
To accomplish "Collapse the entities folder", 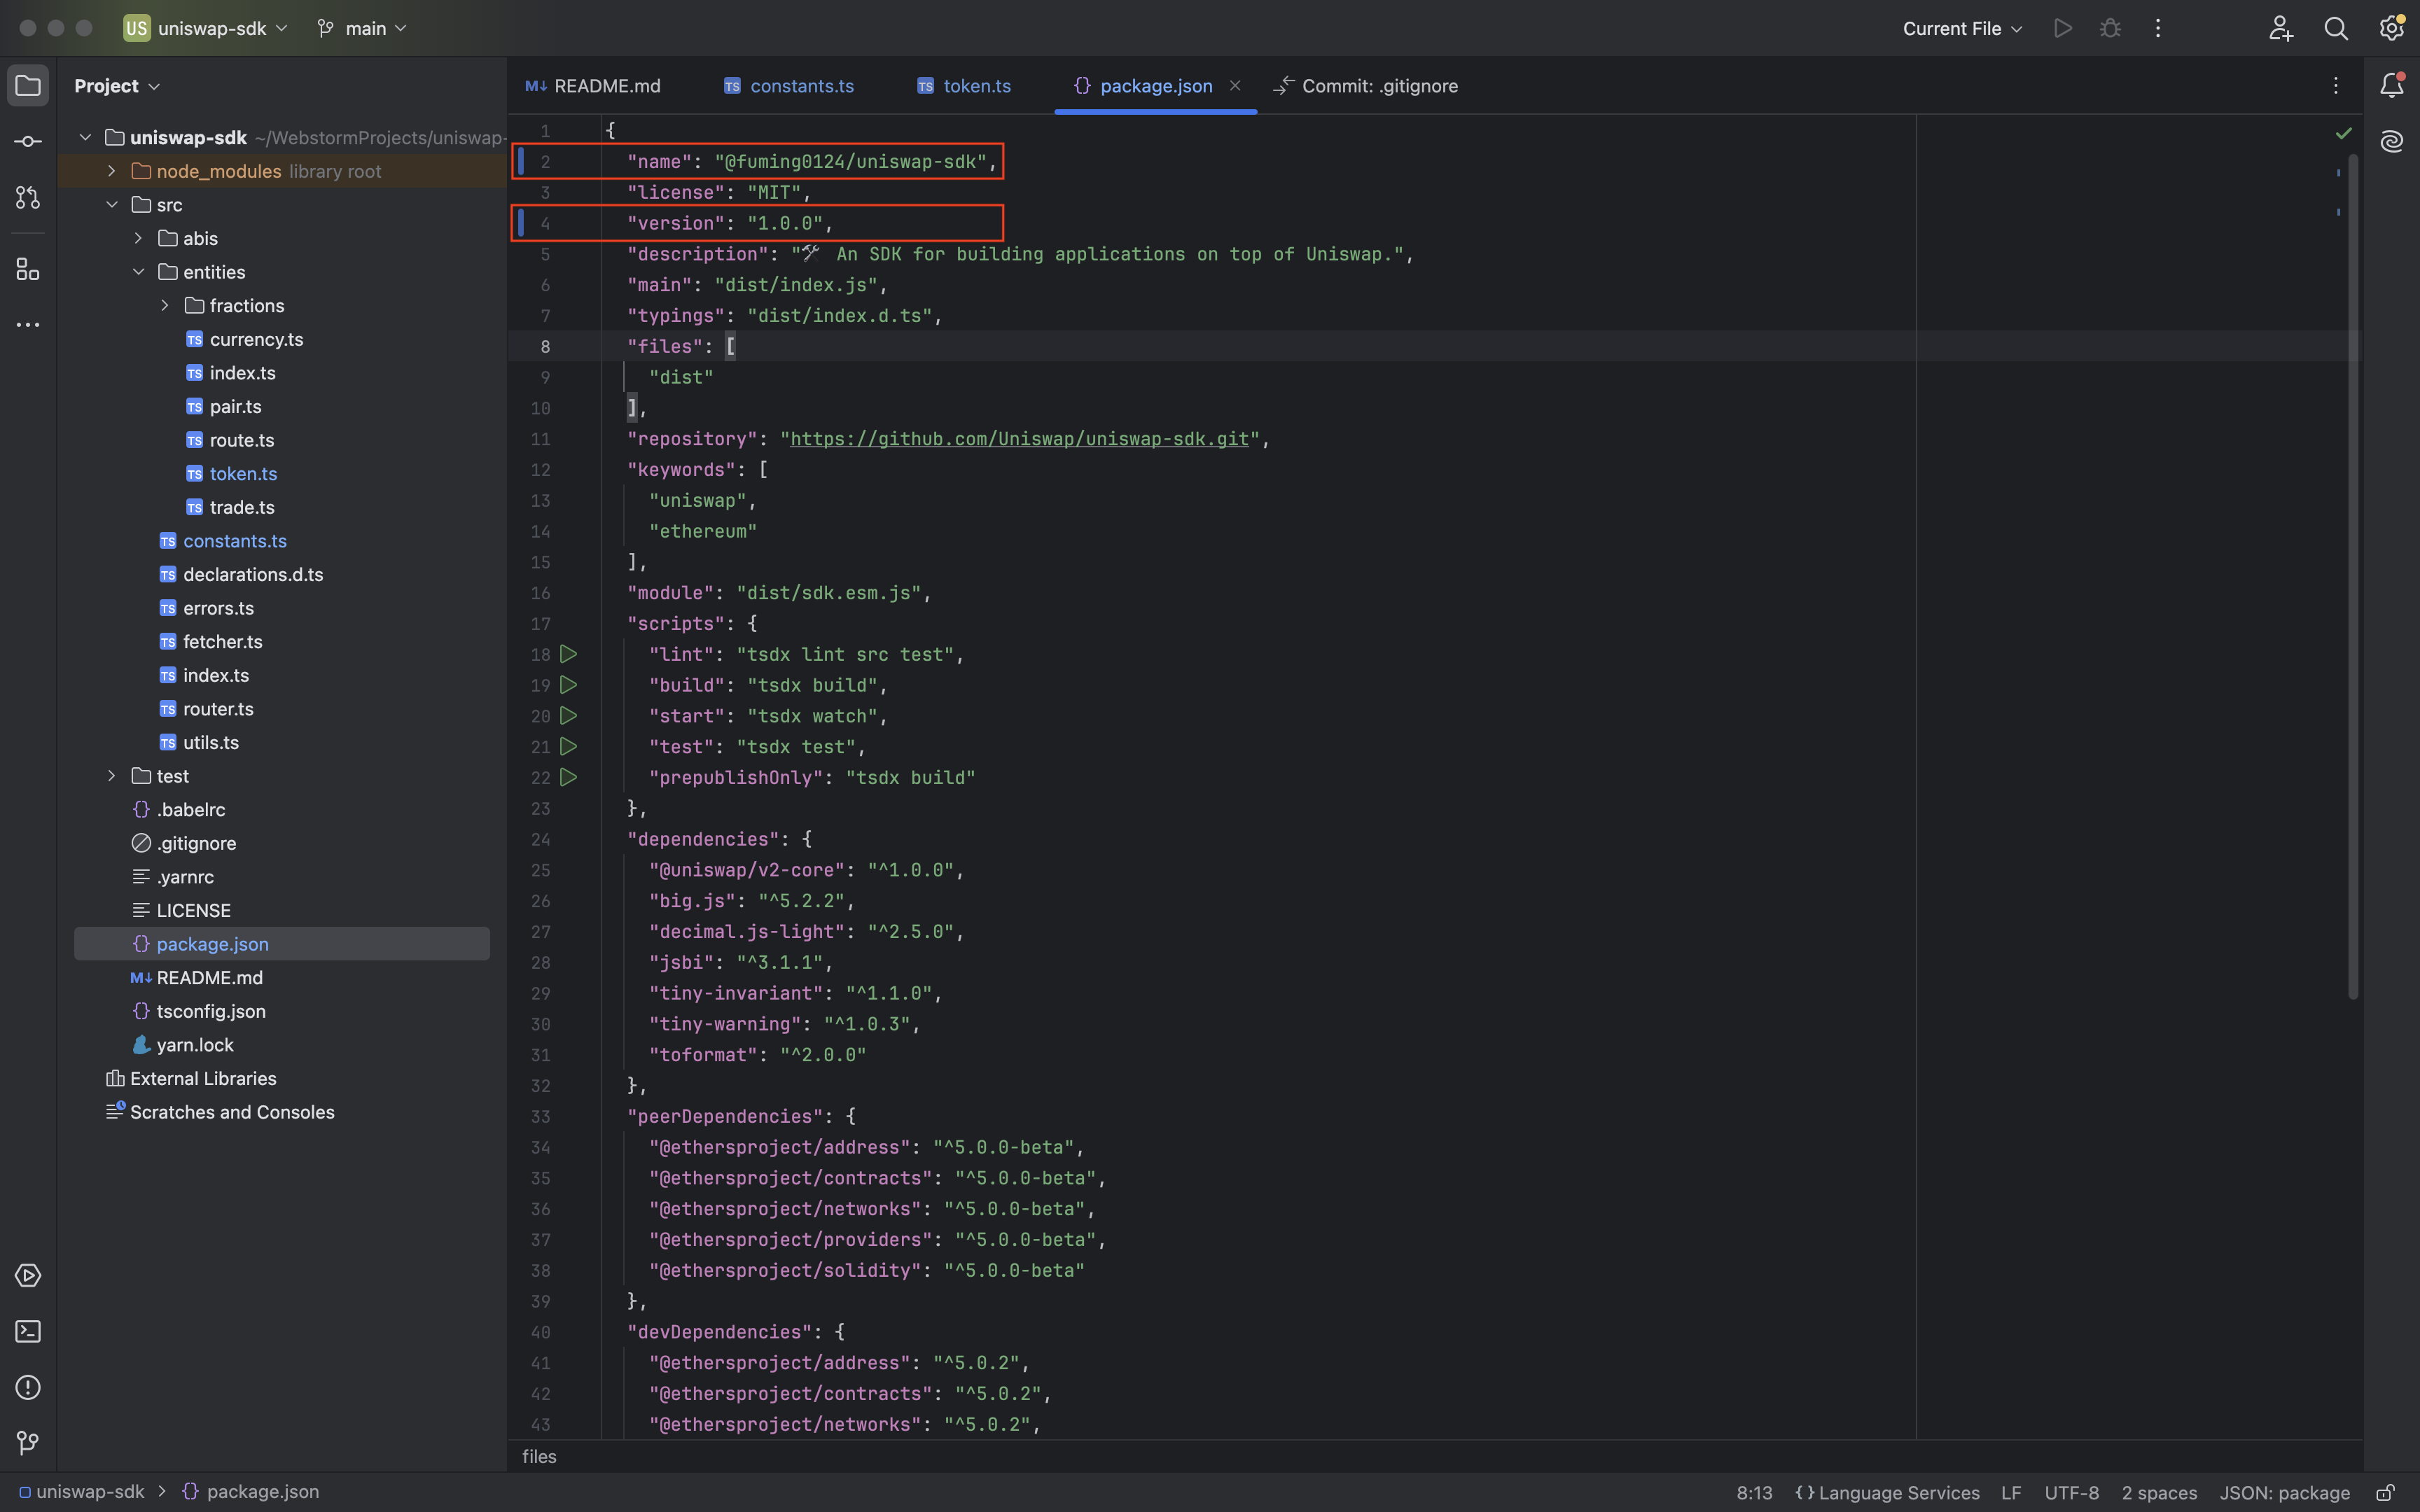I will pos(138,272).
